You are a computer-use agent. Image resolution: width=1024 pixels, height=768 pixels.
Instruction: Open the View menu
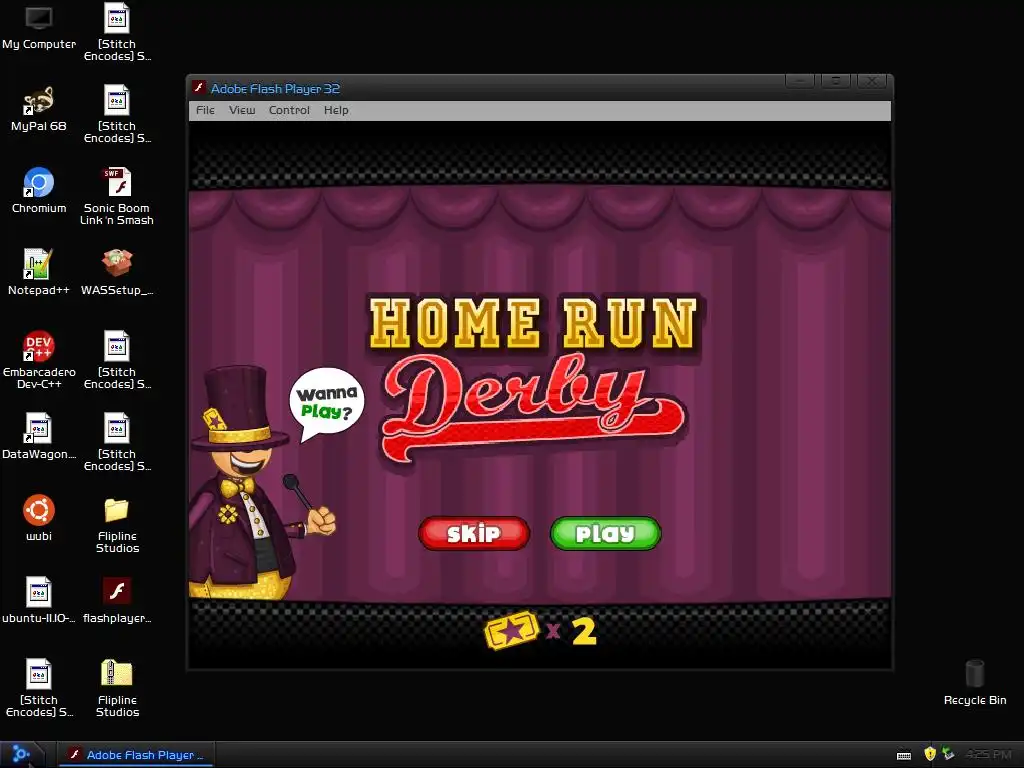coord(242,110)
